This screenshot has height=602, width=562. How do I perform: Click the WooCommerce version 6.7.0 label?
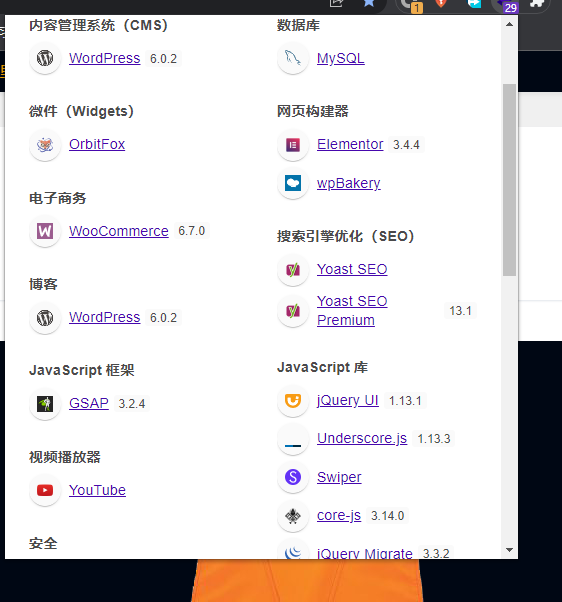pos(192,231)
